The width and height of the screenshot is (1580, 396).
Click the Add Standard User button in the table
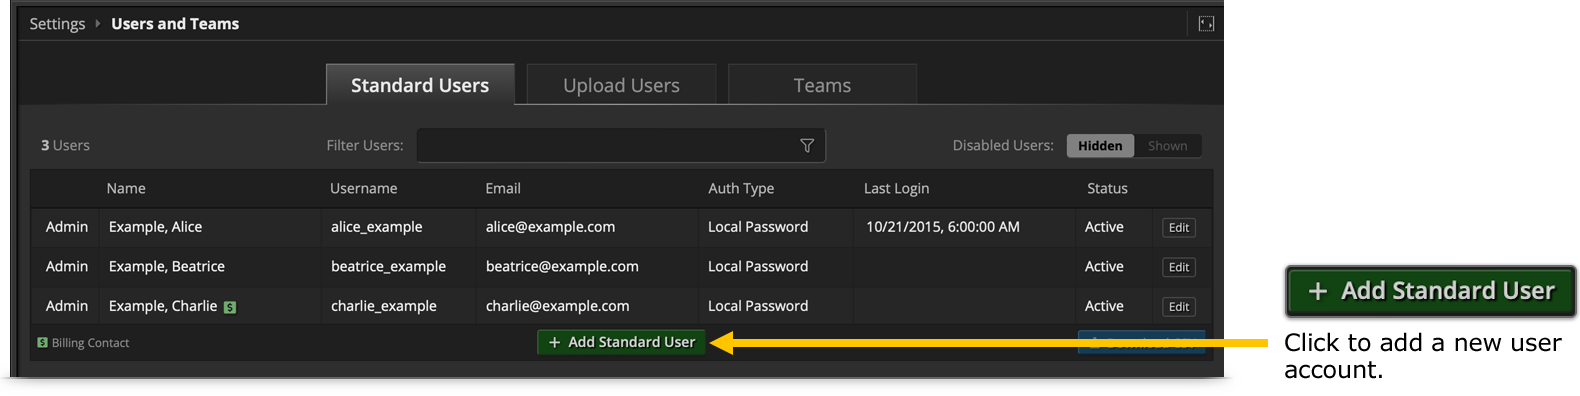pyautogui.click(x=621, y=342)
